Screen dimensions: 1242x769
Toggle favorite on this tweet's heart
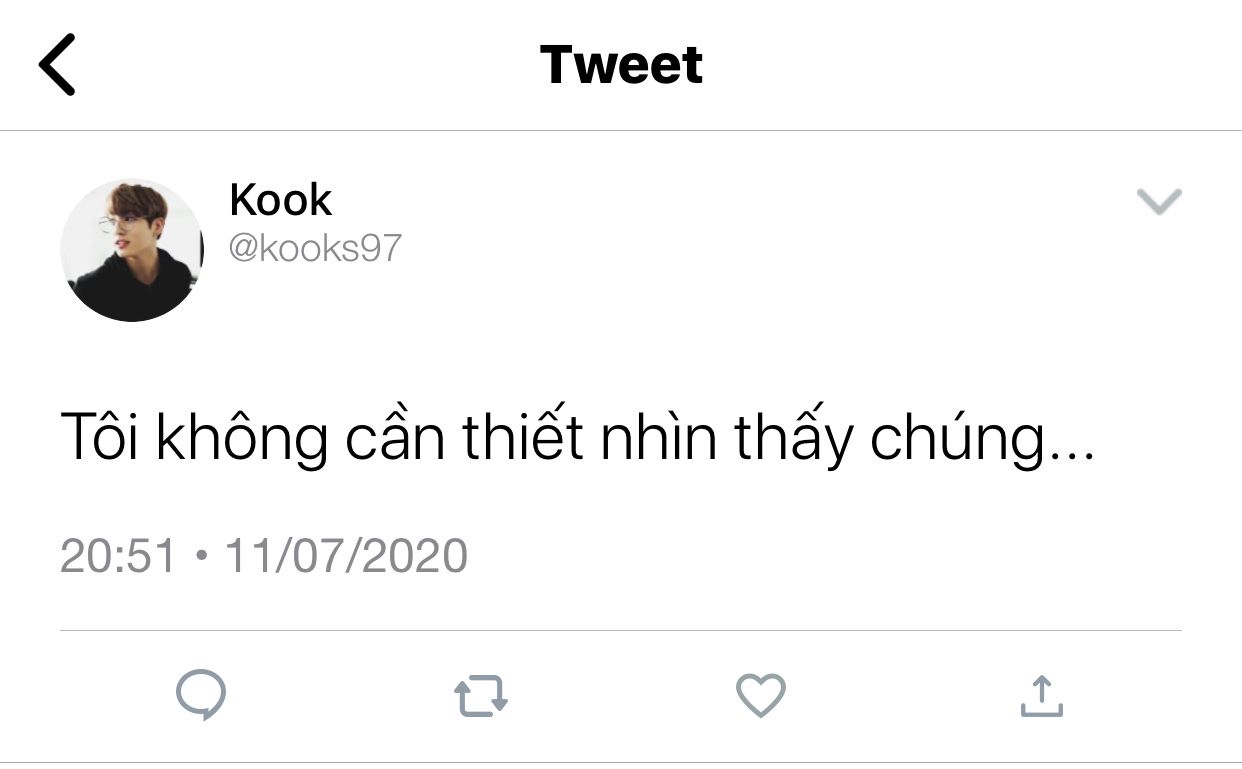tap(761, 696)
